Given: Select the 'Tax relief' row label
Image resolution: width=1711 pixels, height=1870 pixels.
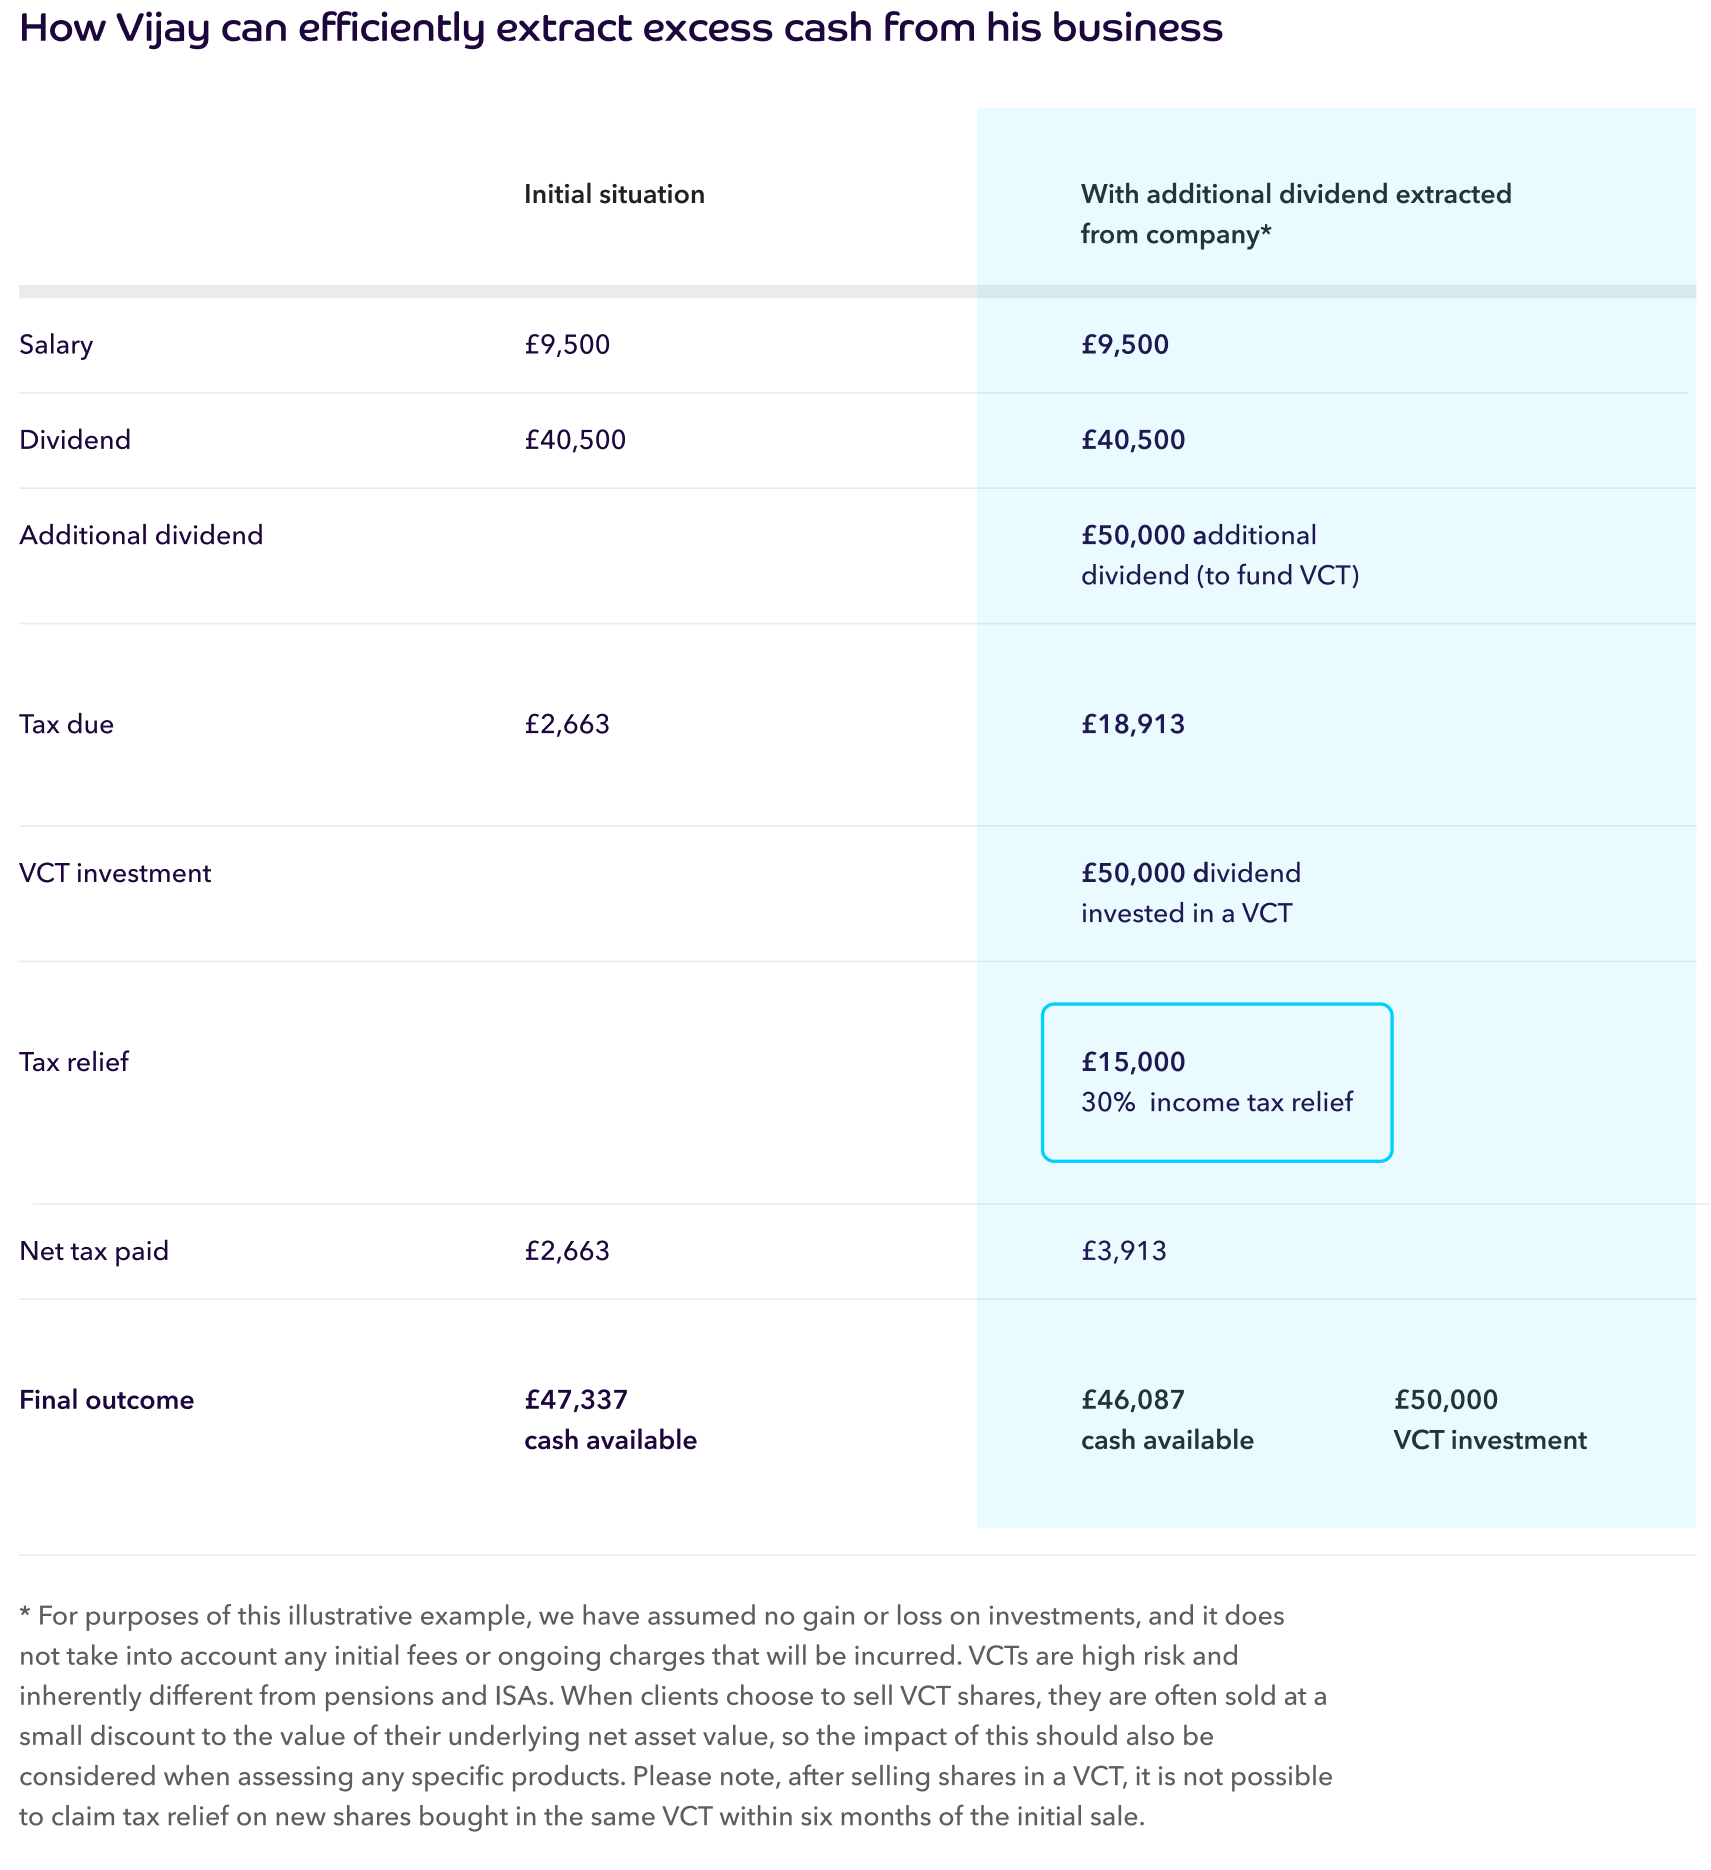Looking at the screenshot, I should (x=74, y=1062).
